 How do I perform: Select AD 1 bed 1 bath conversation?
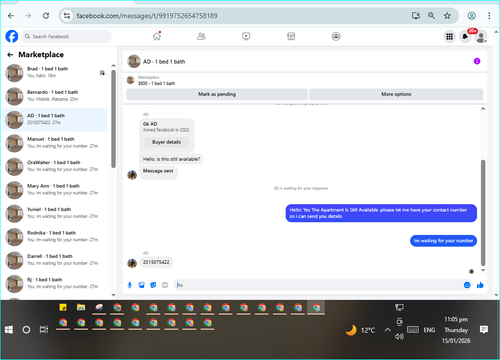click(55, 119)
